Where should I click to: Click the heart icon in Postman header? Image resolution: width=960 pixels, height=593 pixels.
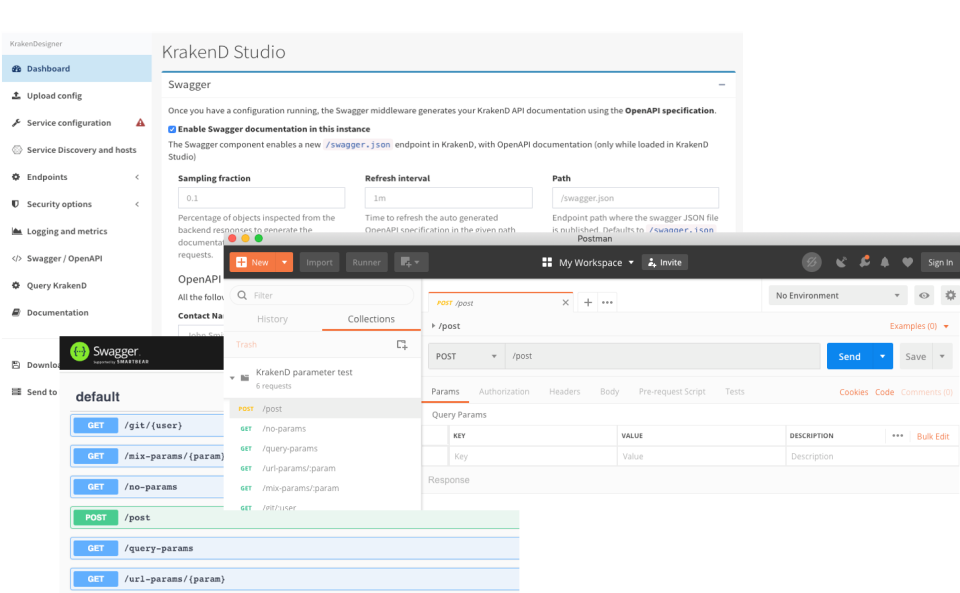(x=906, y=262)
